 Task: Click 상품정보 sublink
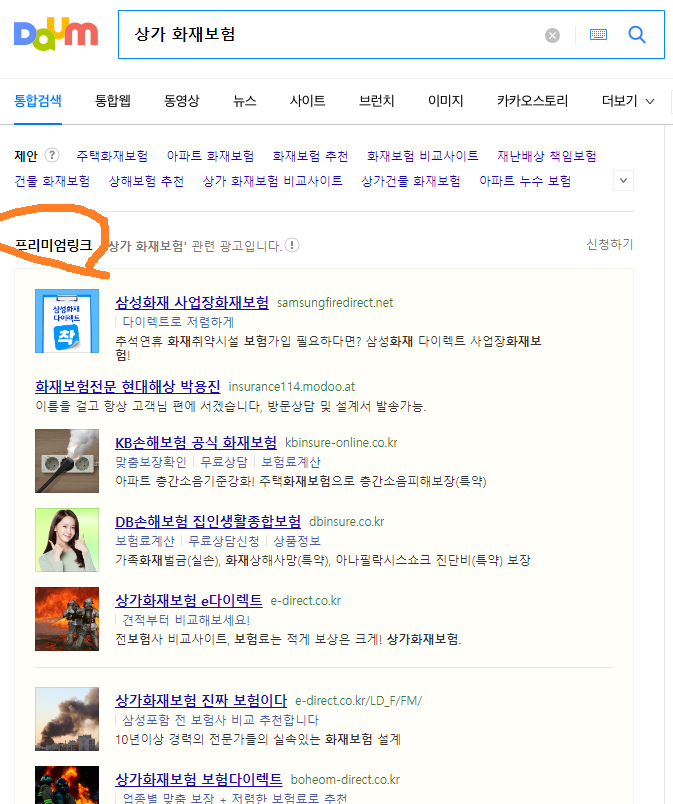point(297,541)
